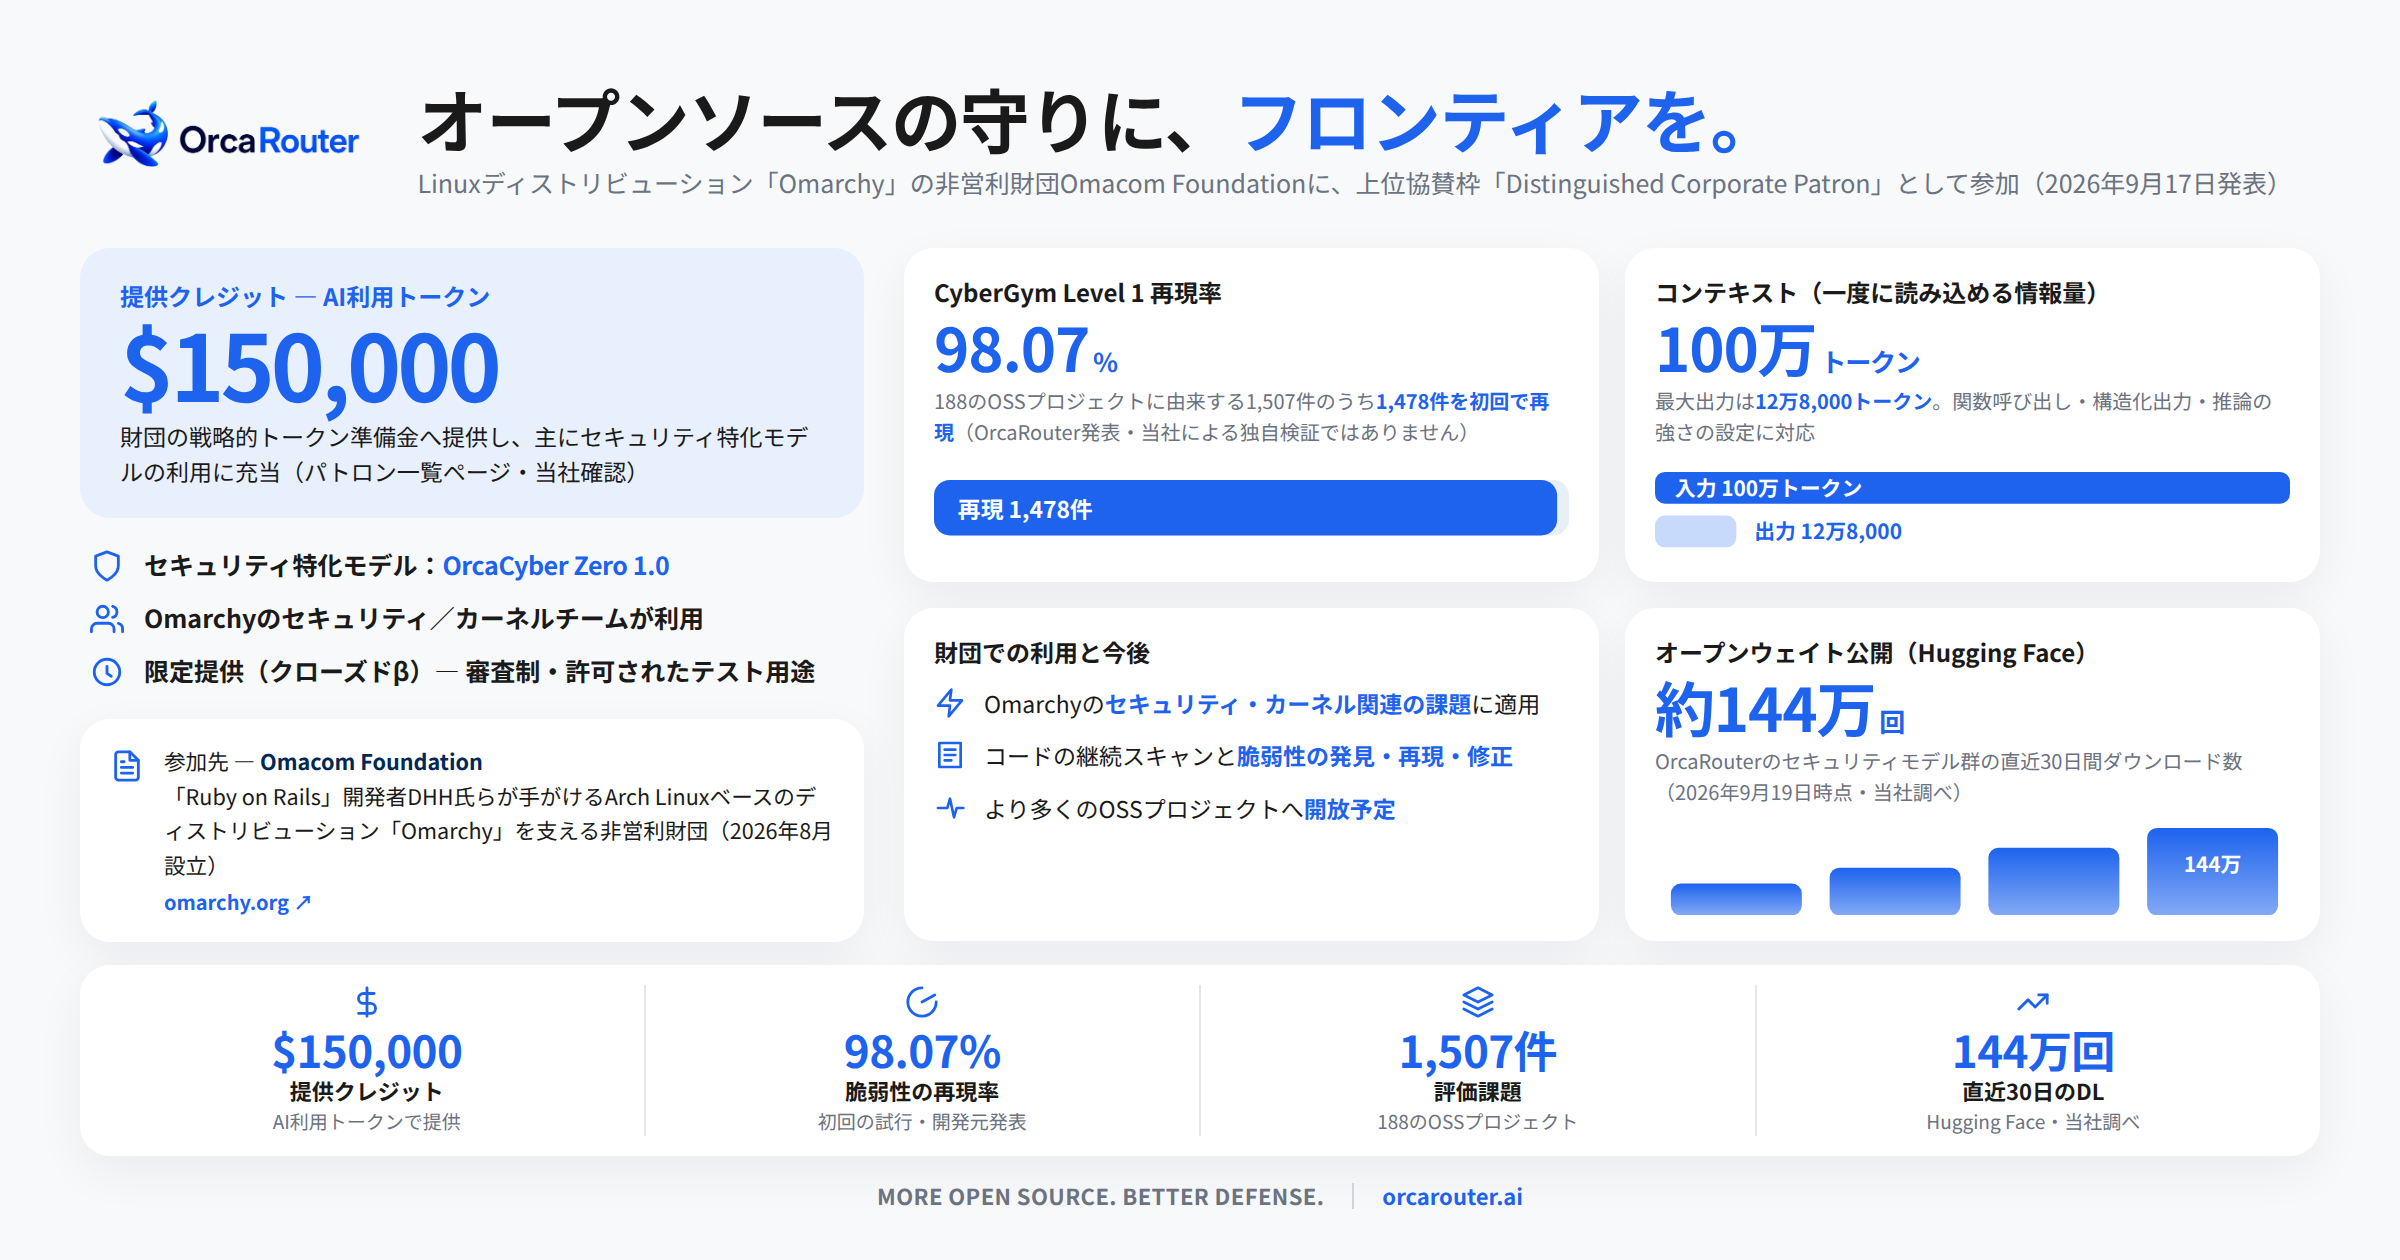This screenshot has width=2400, height=1260.
Task: Click the list icon beside コードの継続スキャン
Action: pyautogui.click(x=950, y=755)
